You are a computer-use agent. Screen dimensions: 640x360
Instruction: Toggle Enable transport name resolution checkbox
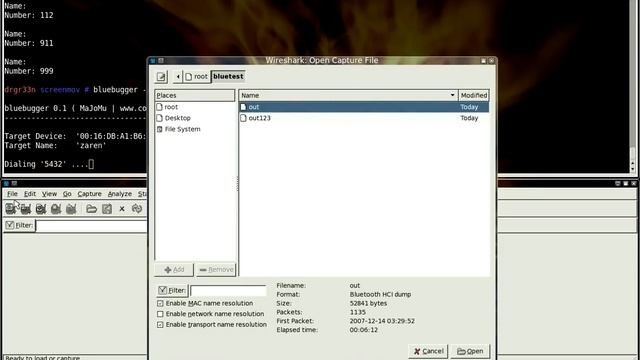(160, 324)
